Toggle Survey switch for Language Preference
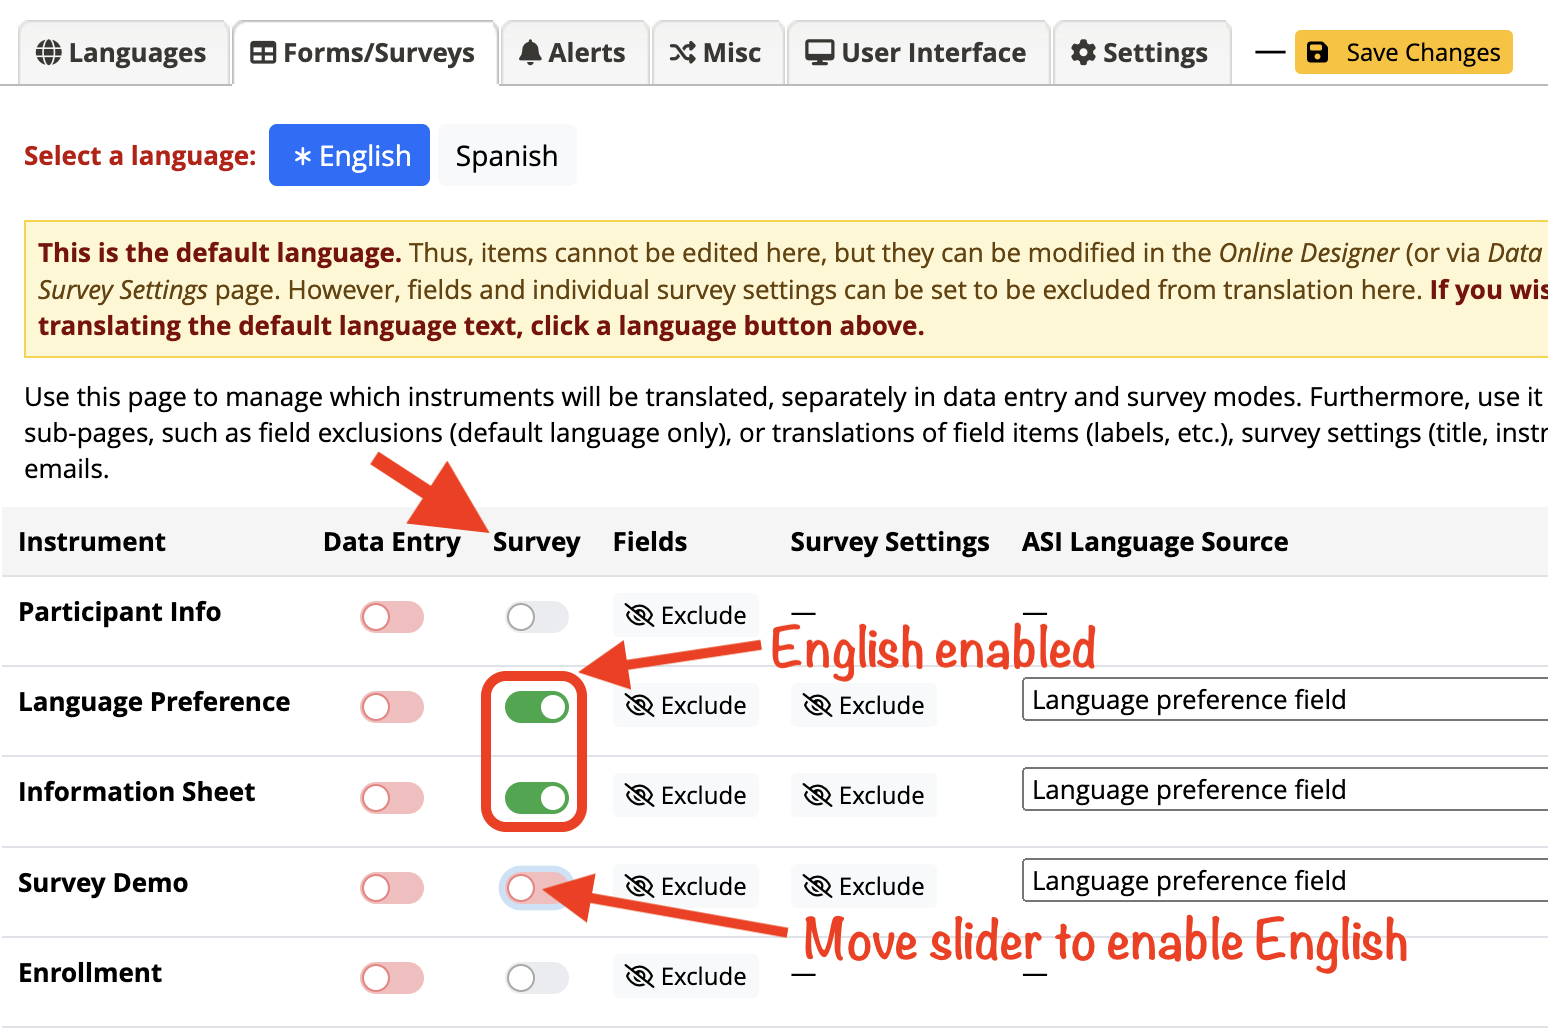Viewport: 1548px width, 1030px height. click(x=537, y=707)
